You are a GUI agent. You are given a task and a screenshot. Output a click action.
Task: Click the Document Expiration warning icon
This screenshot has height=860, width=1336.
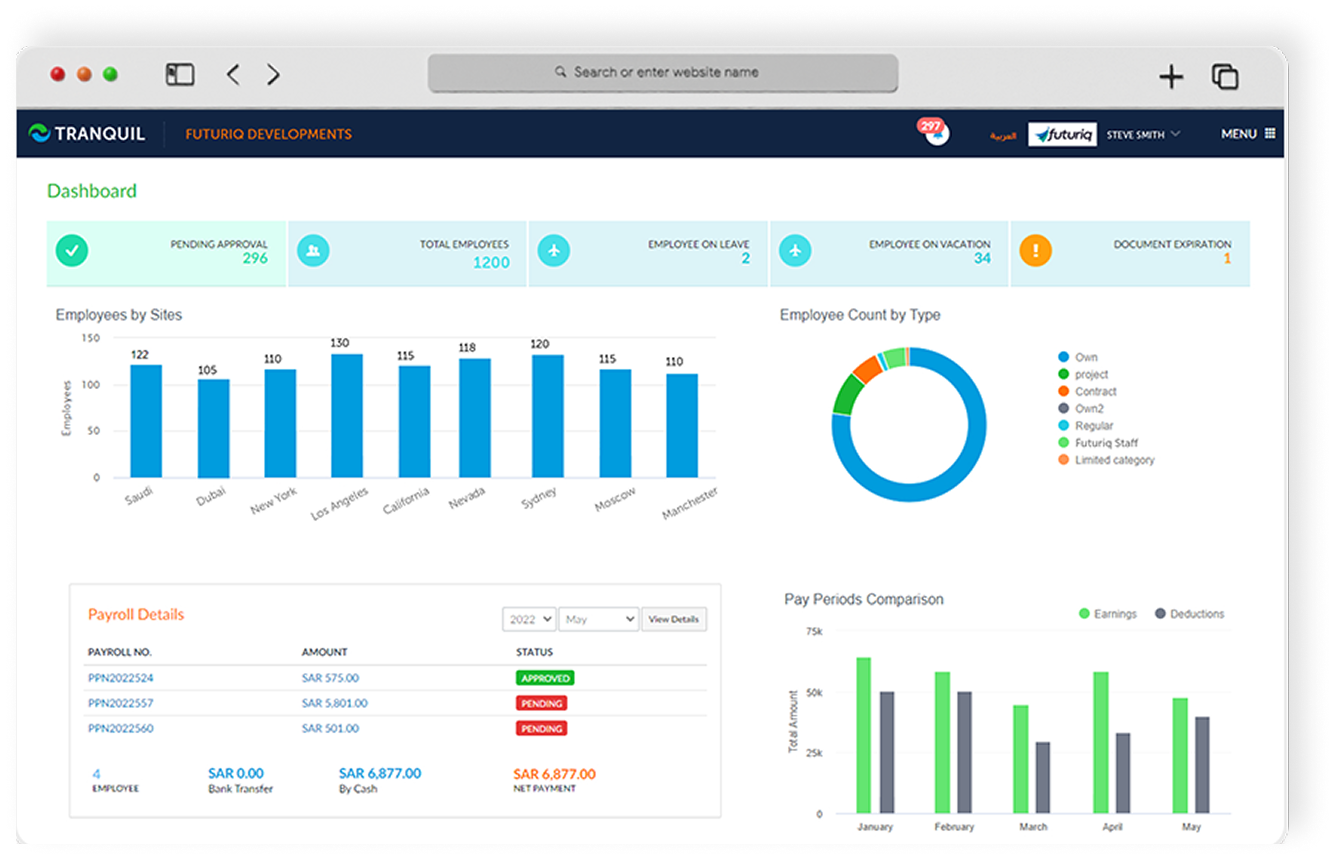point(1035,251)
